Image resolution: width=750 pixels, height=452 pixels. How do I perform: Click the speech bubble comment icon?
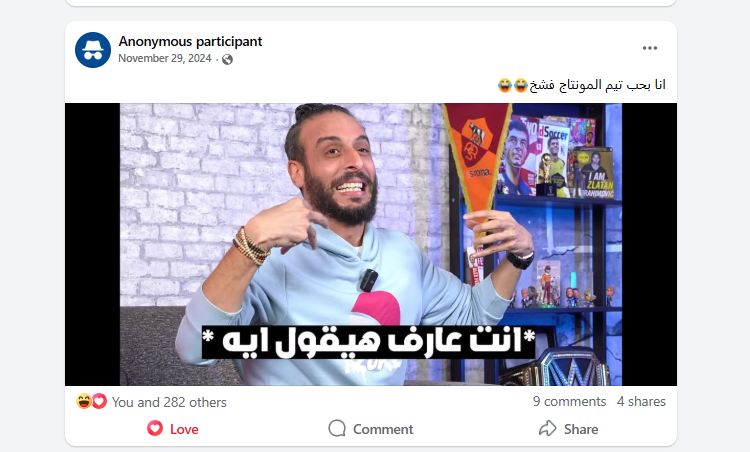pyautogui.click(x=337, y=428)
